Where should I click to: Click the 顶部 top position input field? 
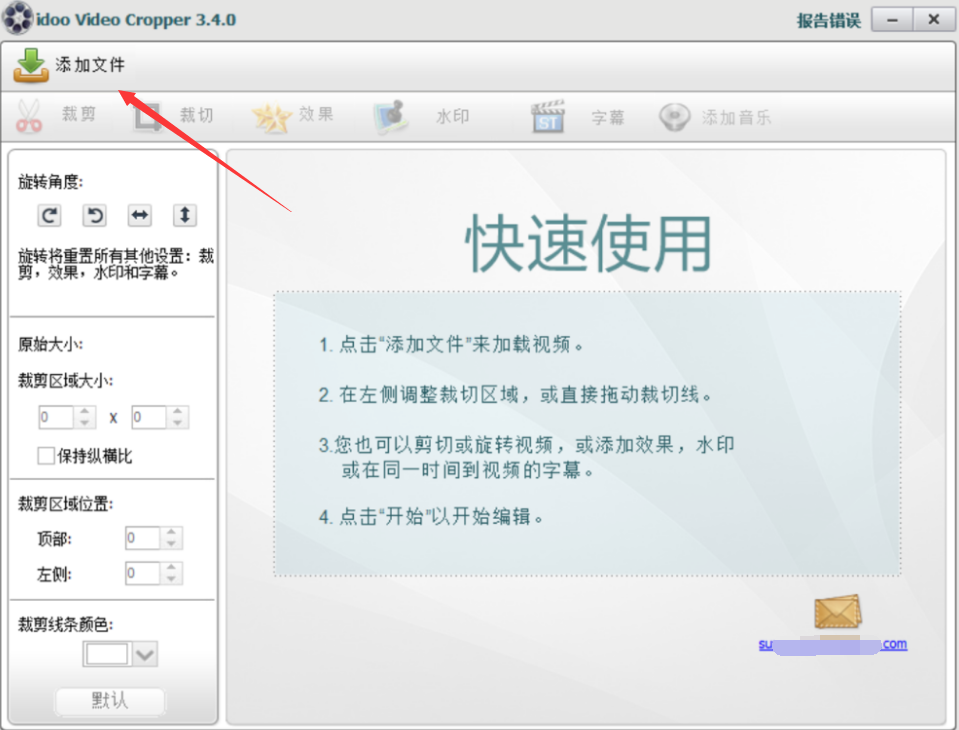pos(143,538)
